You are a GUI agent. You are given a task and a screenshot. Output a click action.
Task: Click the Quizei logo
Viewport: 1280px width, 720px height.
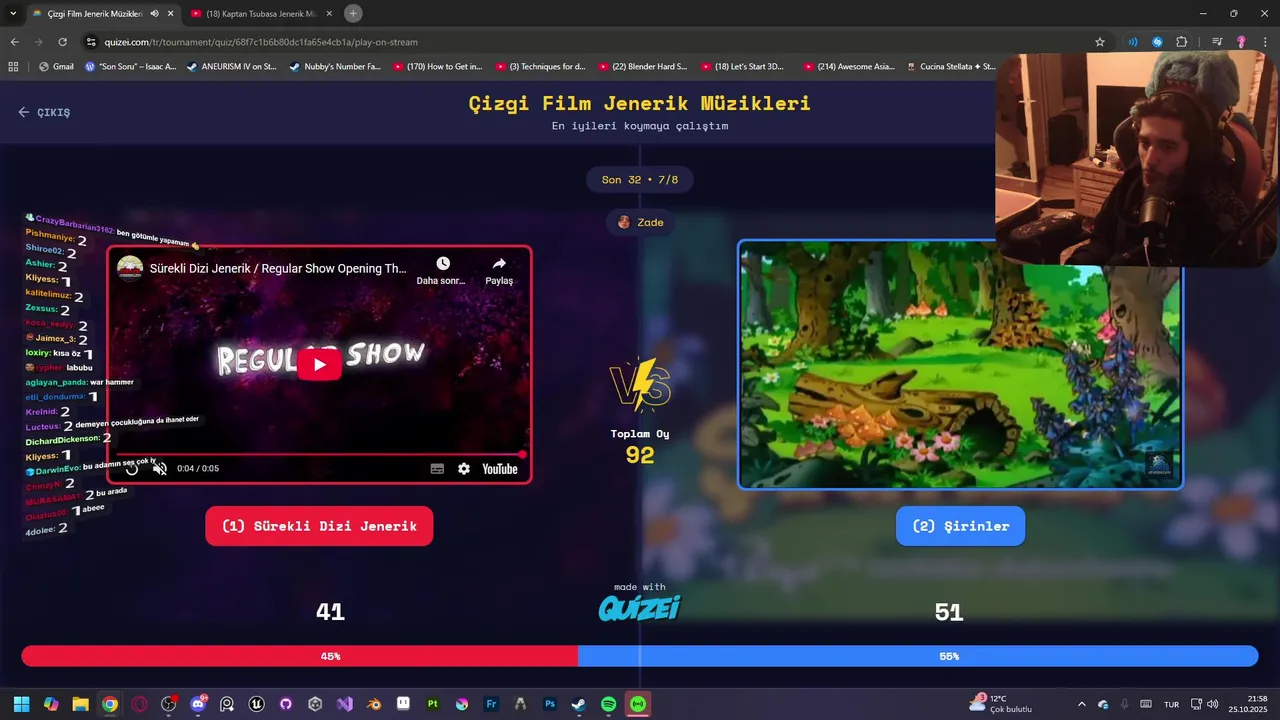coord(639,607)
